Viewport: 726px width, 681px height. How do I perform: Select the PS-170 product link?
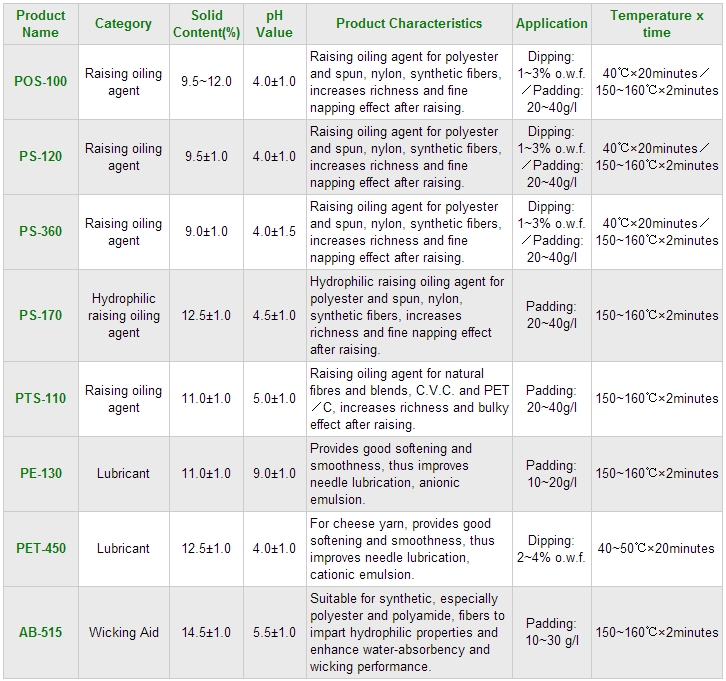(x=42, y=315)
